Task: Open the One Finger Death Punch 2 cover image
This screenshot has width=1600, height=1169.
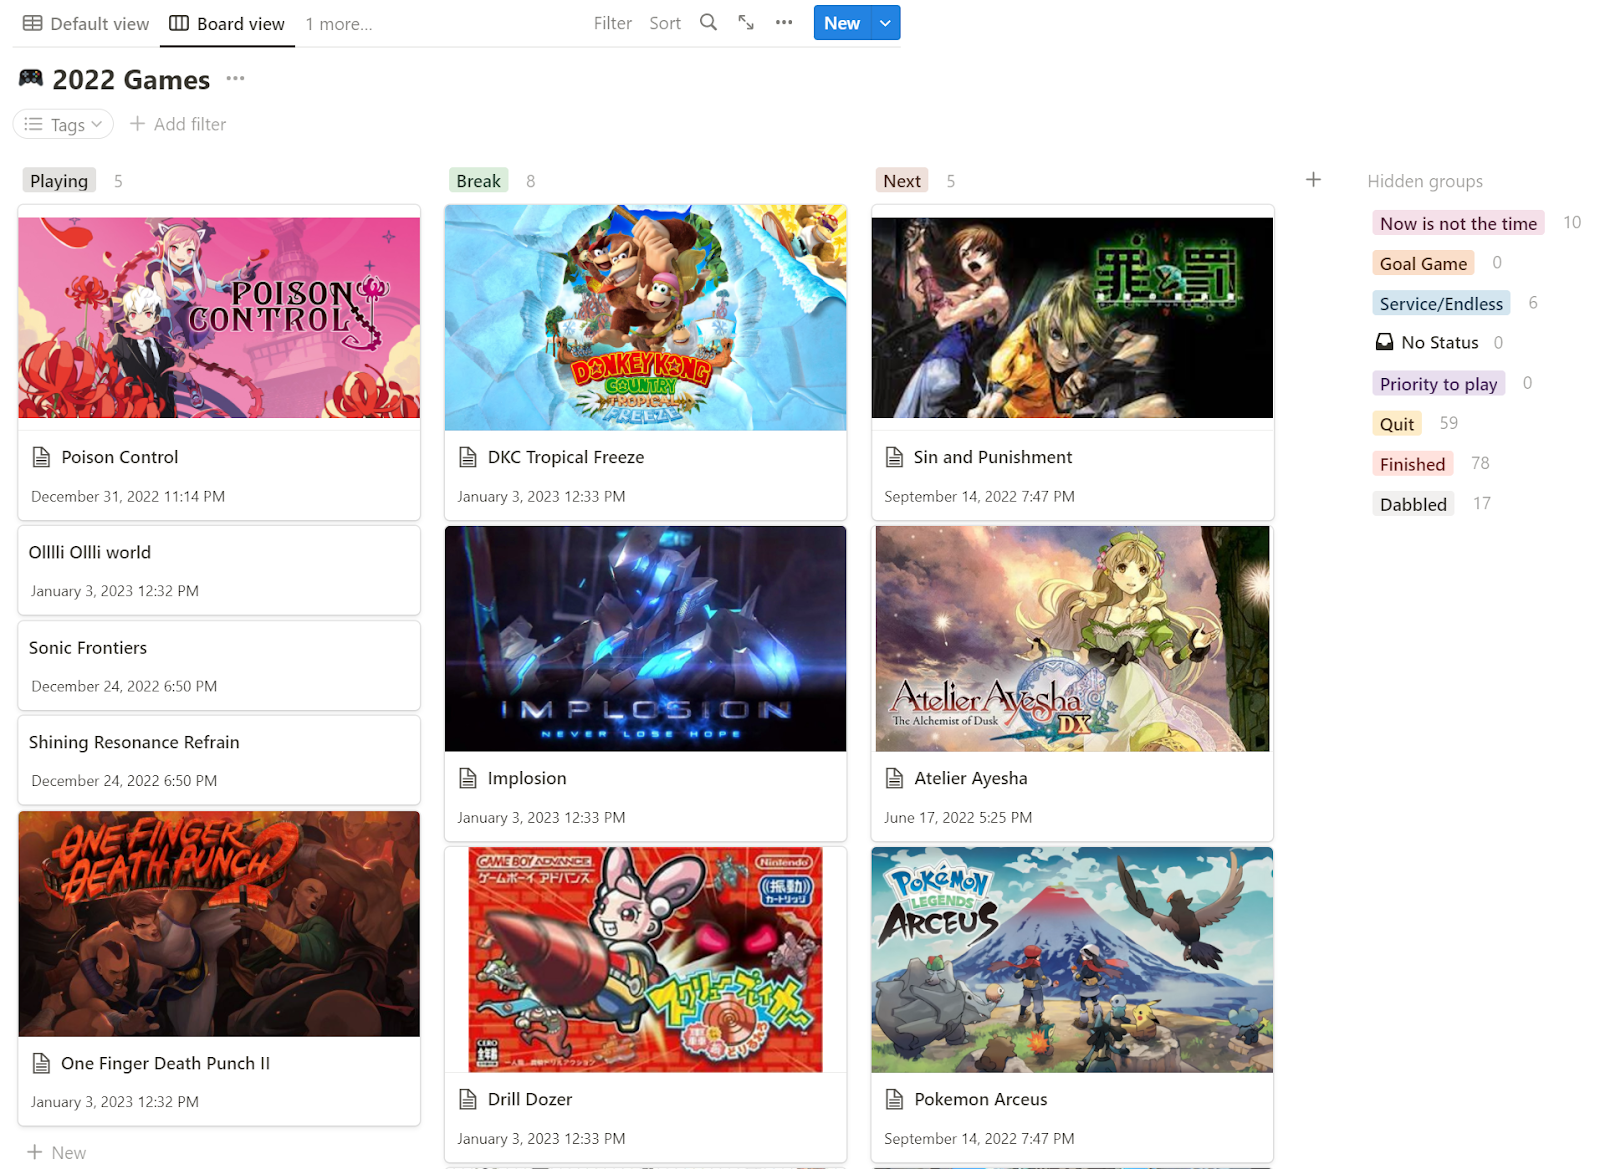Action: click(x=219, y=924)
